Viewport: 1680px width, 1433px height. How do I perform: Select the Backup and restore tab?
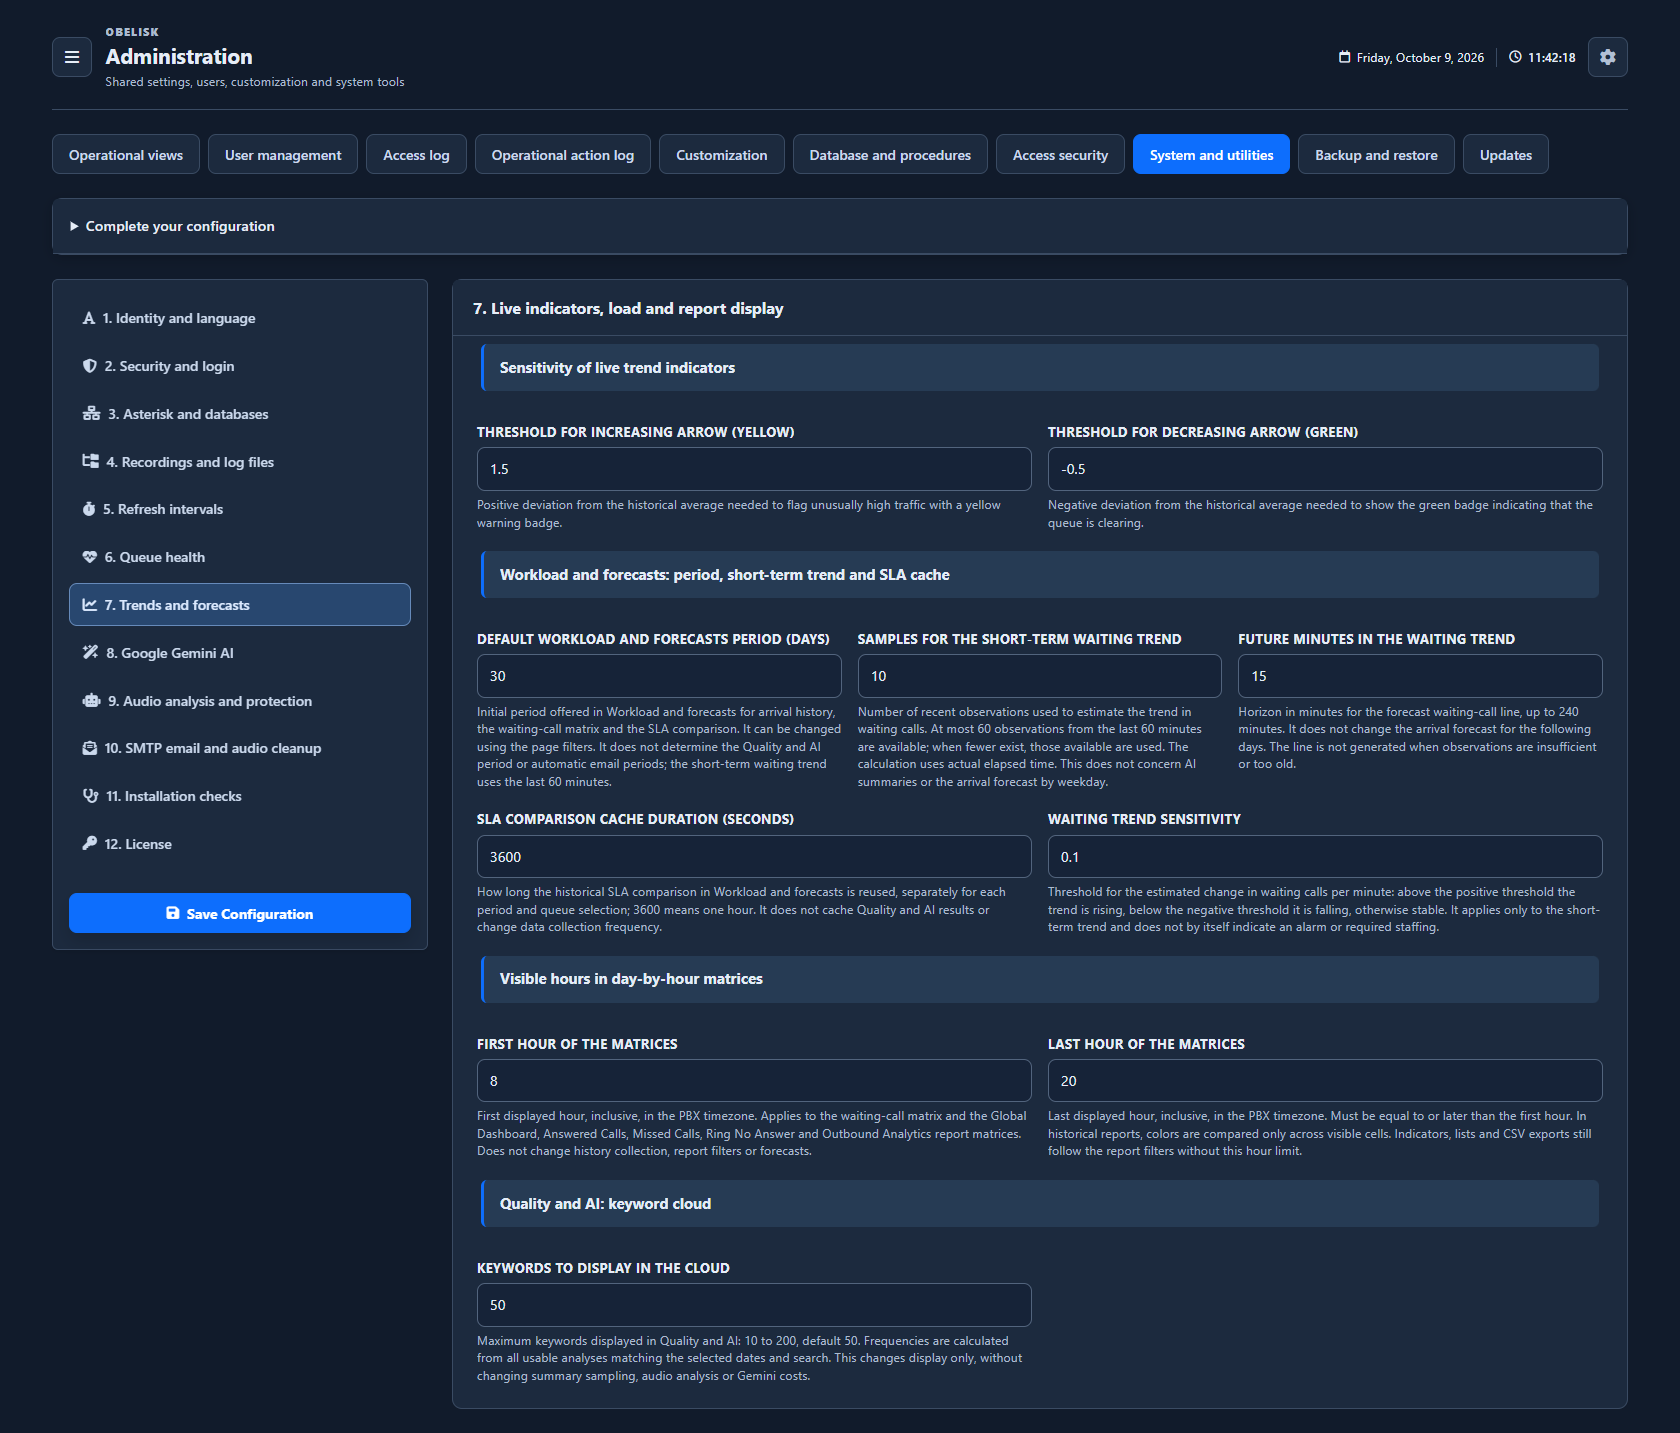click(1376, 155)
